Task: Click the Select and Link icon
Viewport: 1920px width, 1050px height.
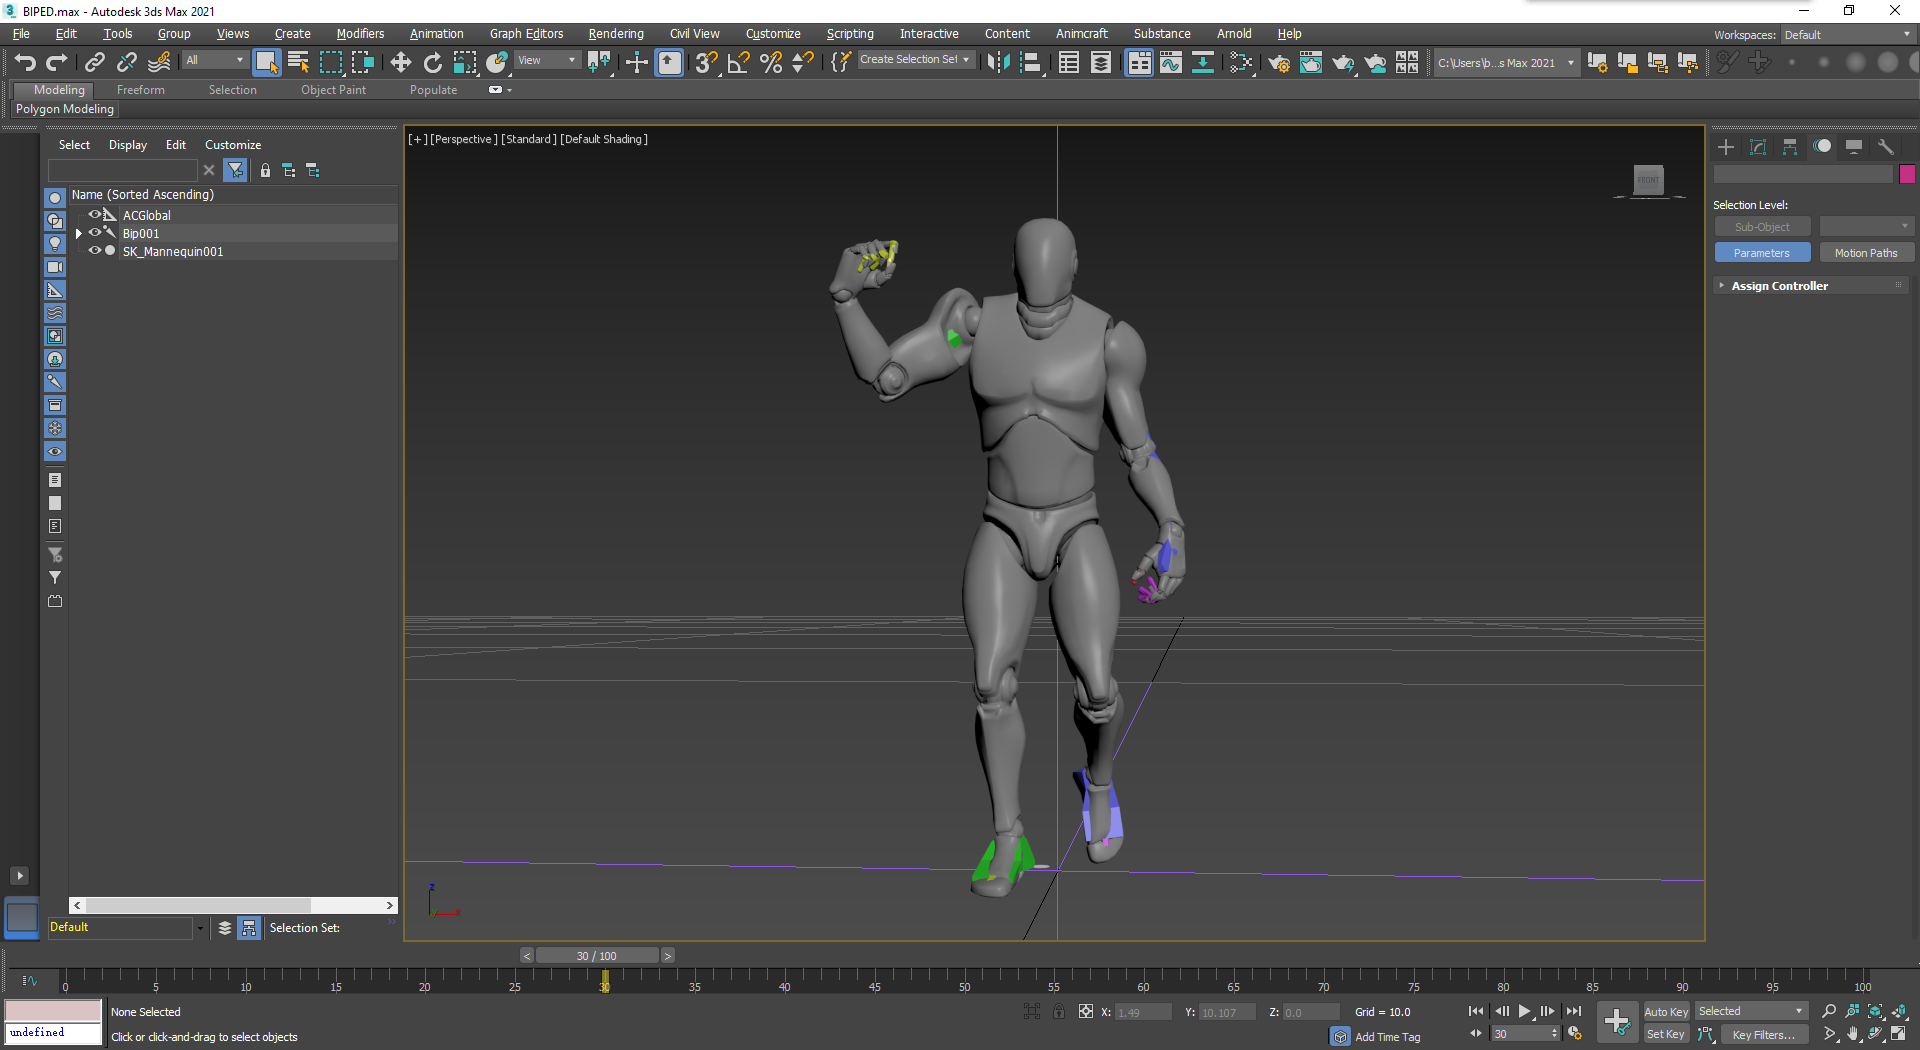Action: (x=94, y=63)
